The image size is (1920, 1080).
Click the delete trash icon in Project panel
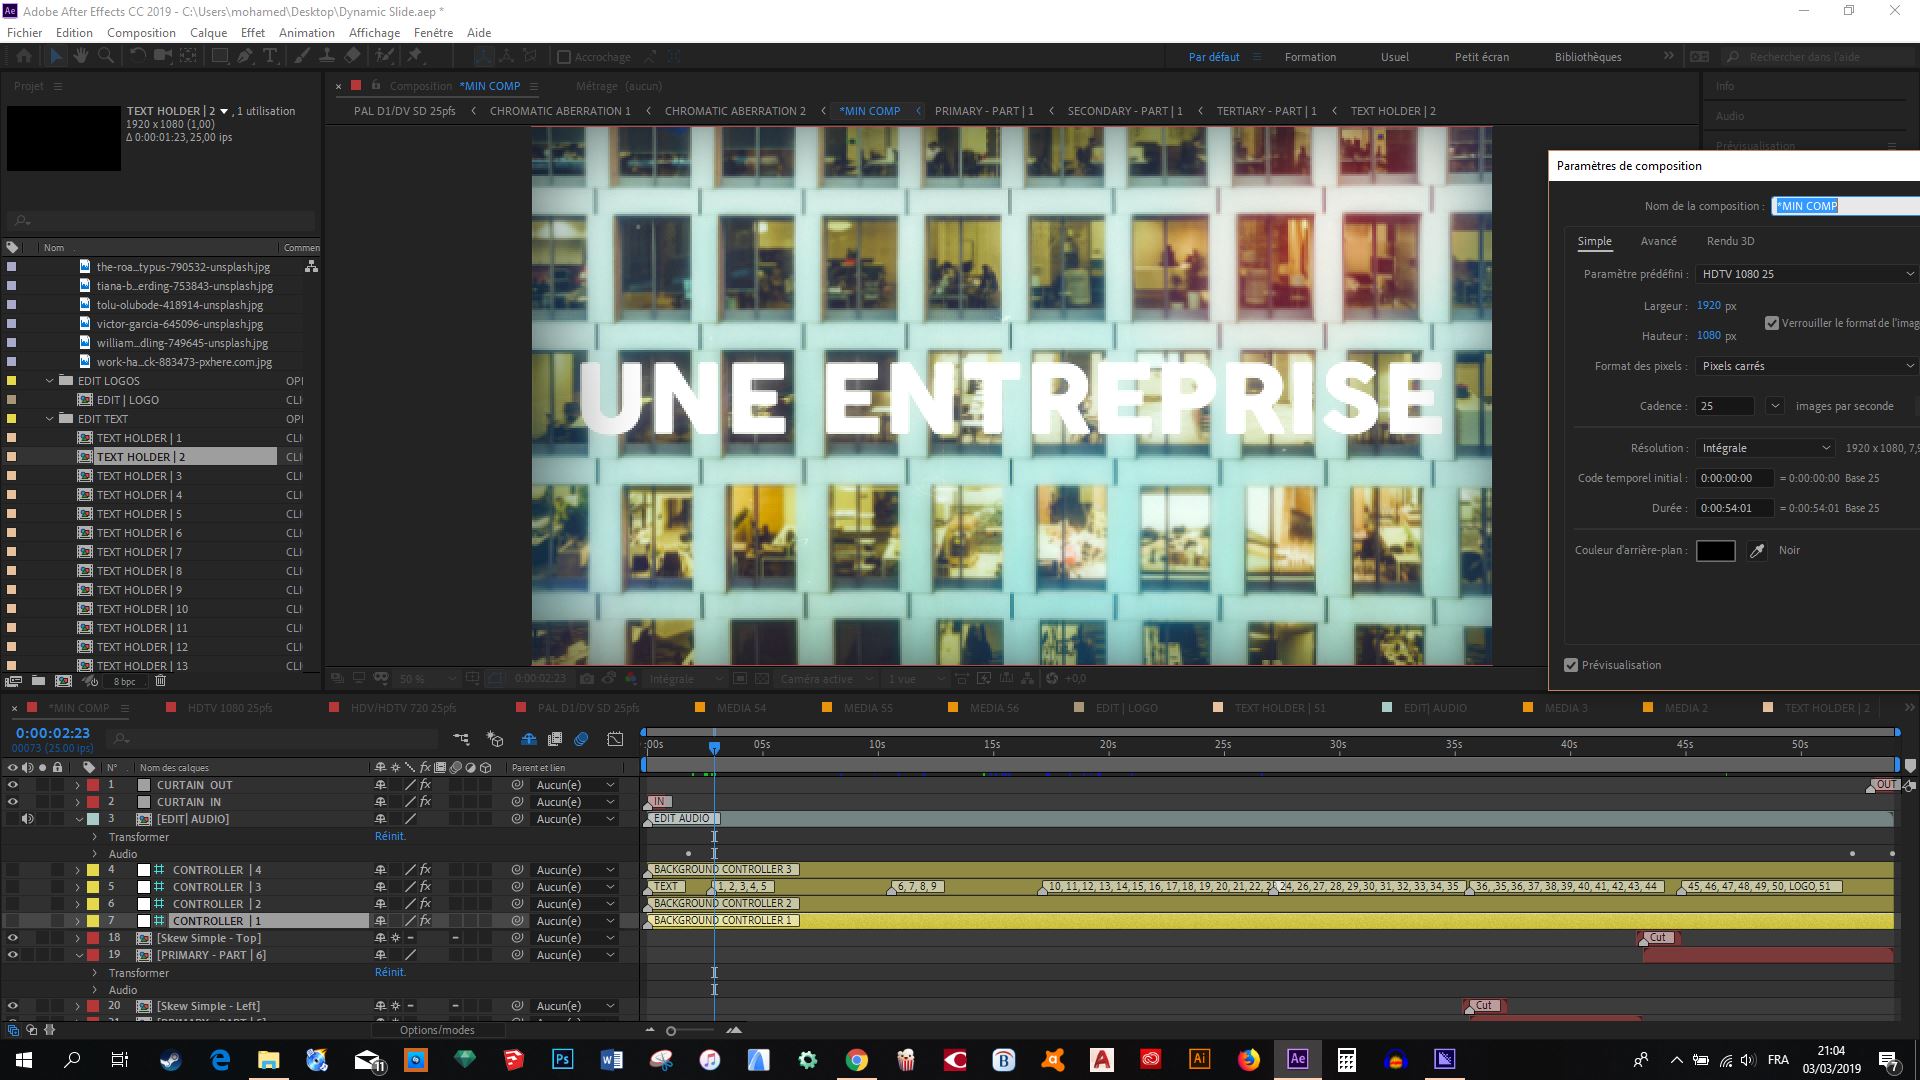[160, 681]
